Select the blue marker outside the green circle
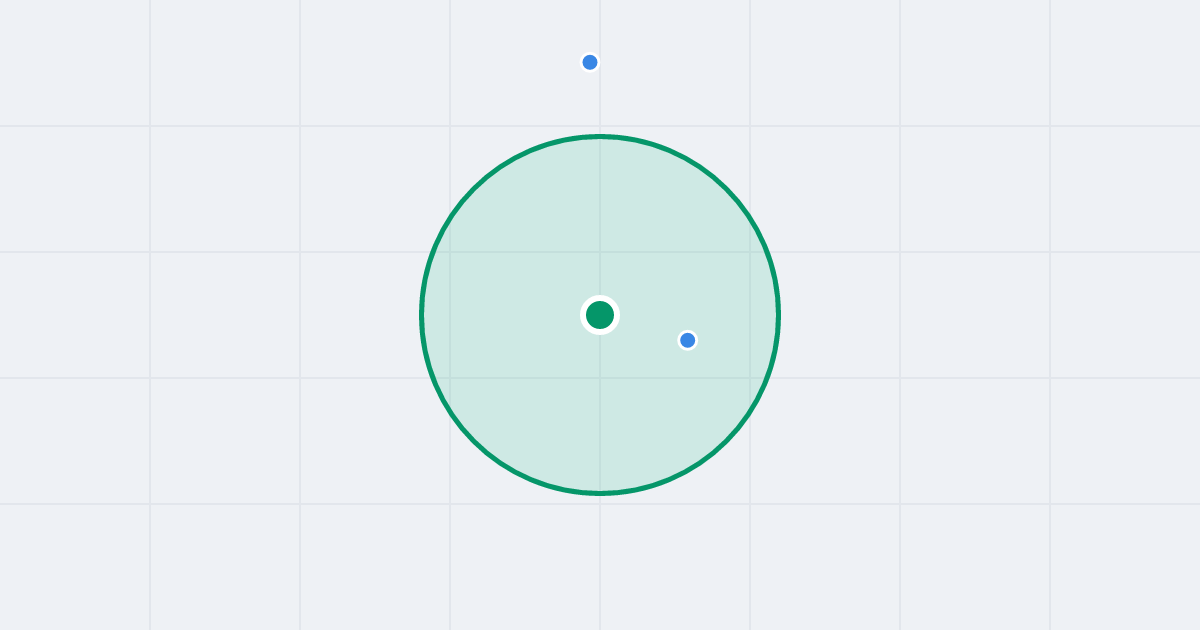 tap(590, 62)
